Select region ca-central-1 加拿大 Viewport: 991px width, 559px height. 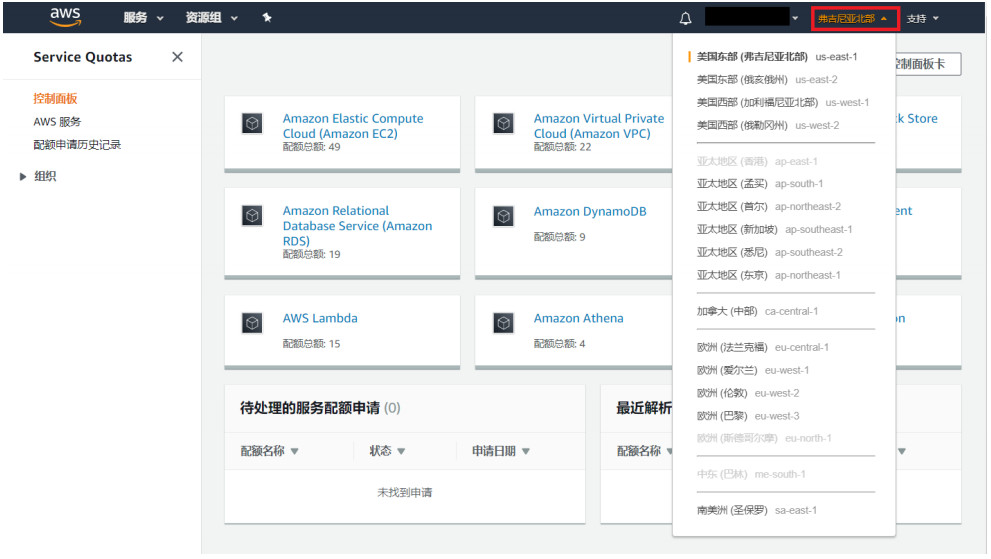(x=757, y=311)
